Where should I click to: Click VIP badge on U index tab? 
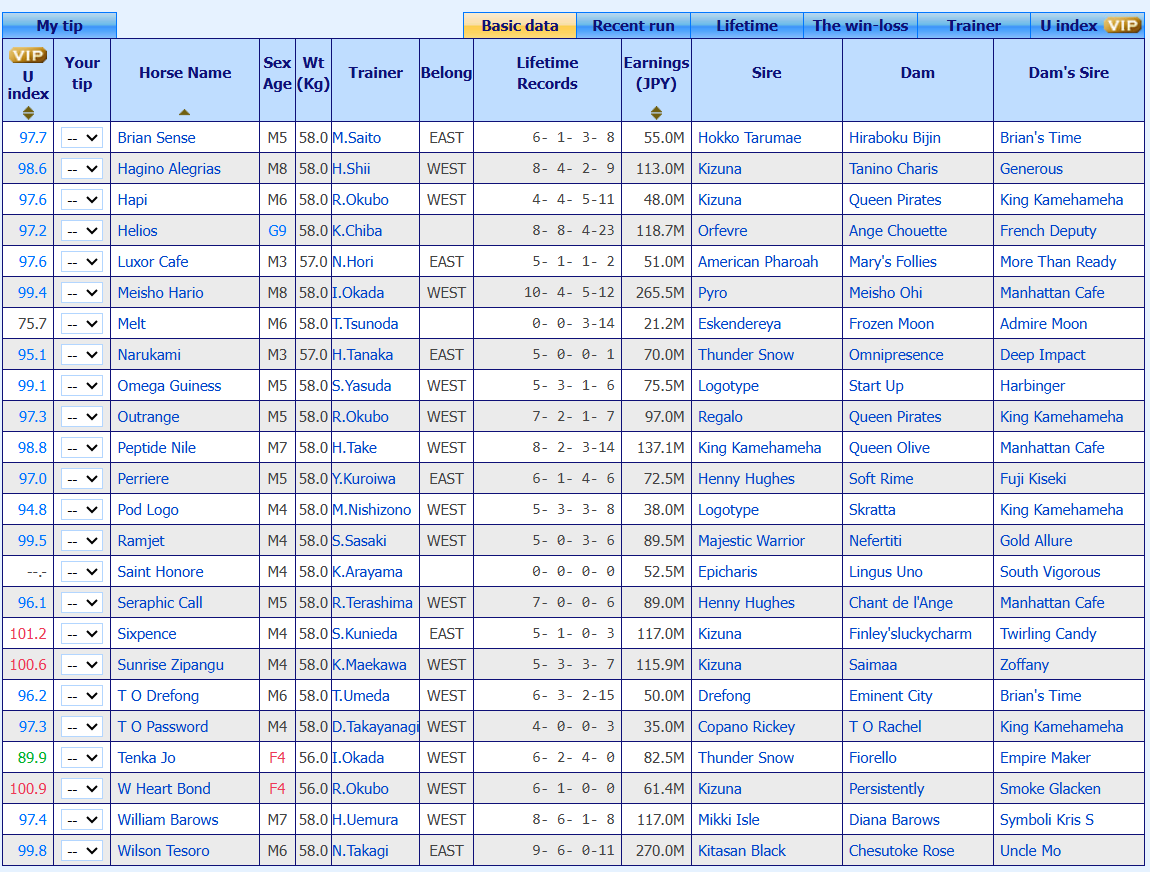click(x=1123, y=26)
